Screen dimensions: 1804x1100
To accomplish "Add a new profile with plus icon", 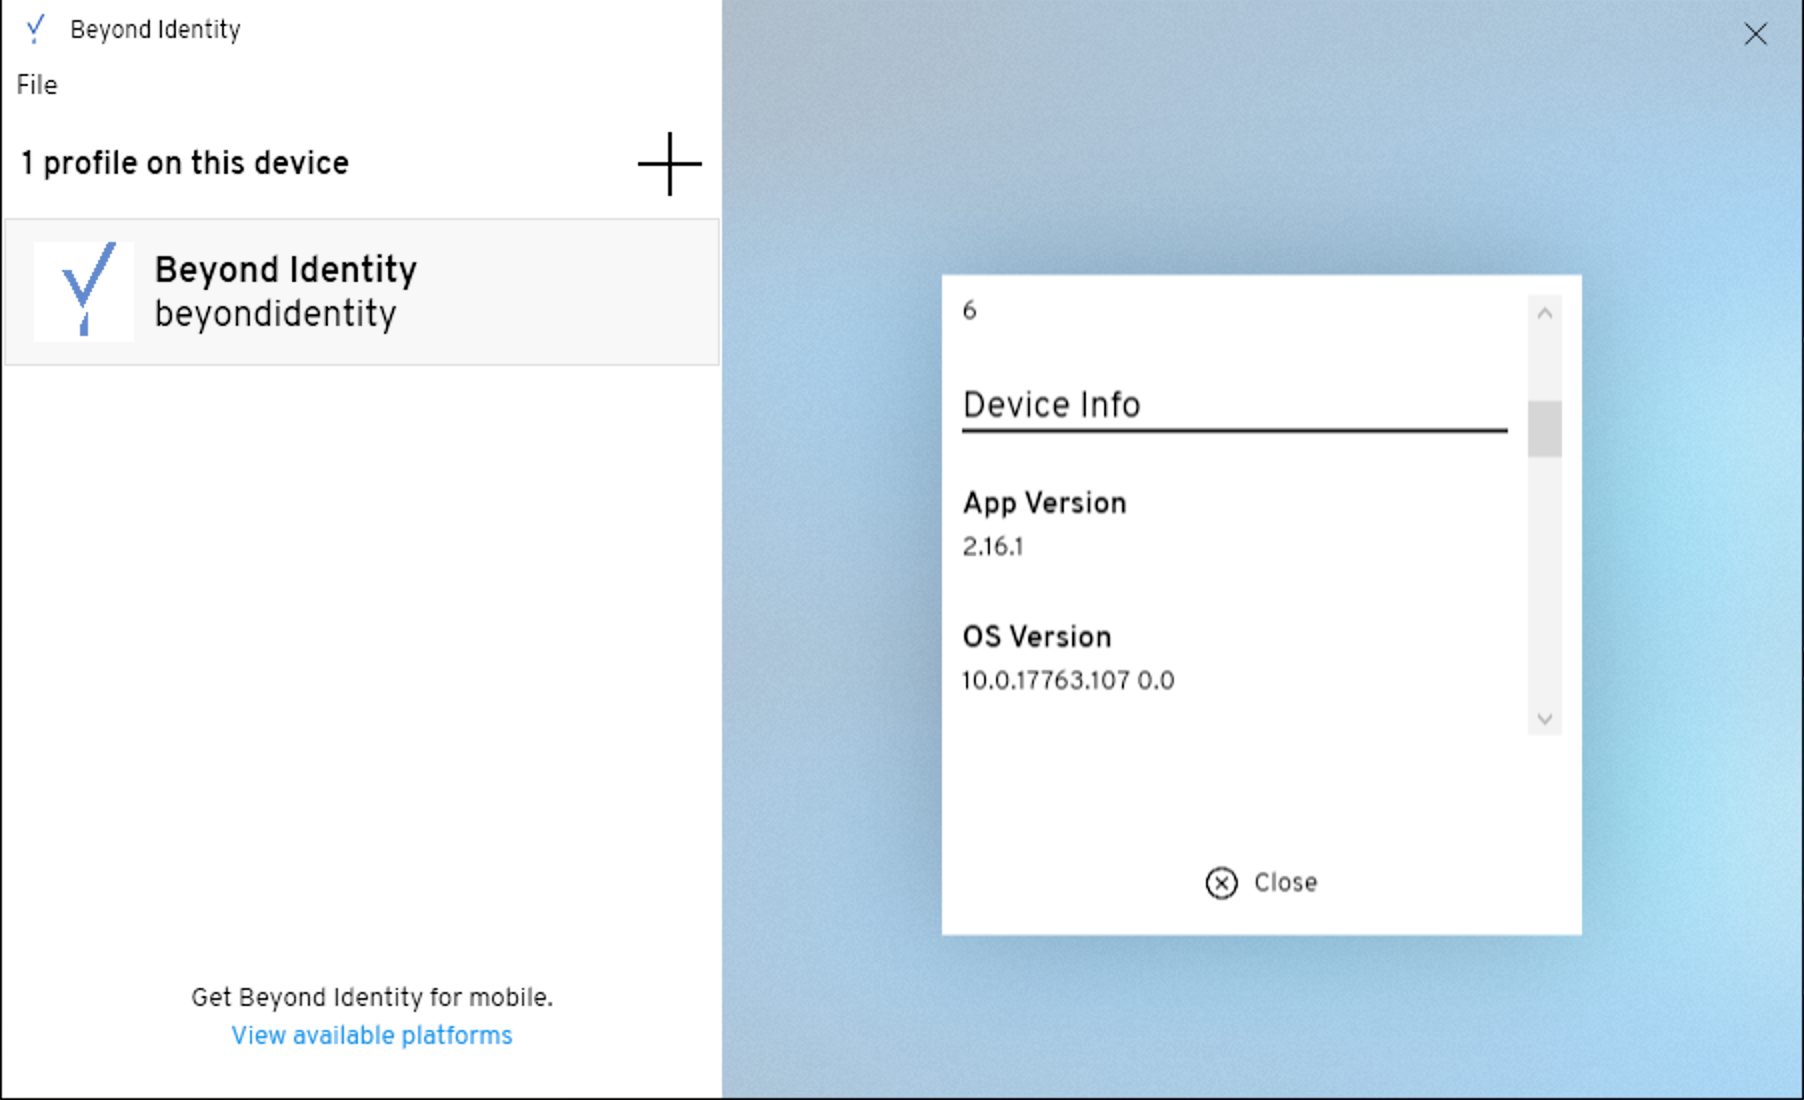I will pyautogui.click(x=669, y=164).
